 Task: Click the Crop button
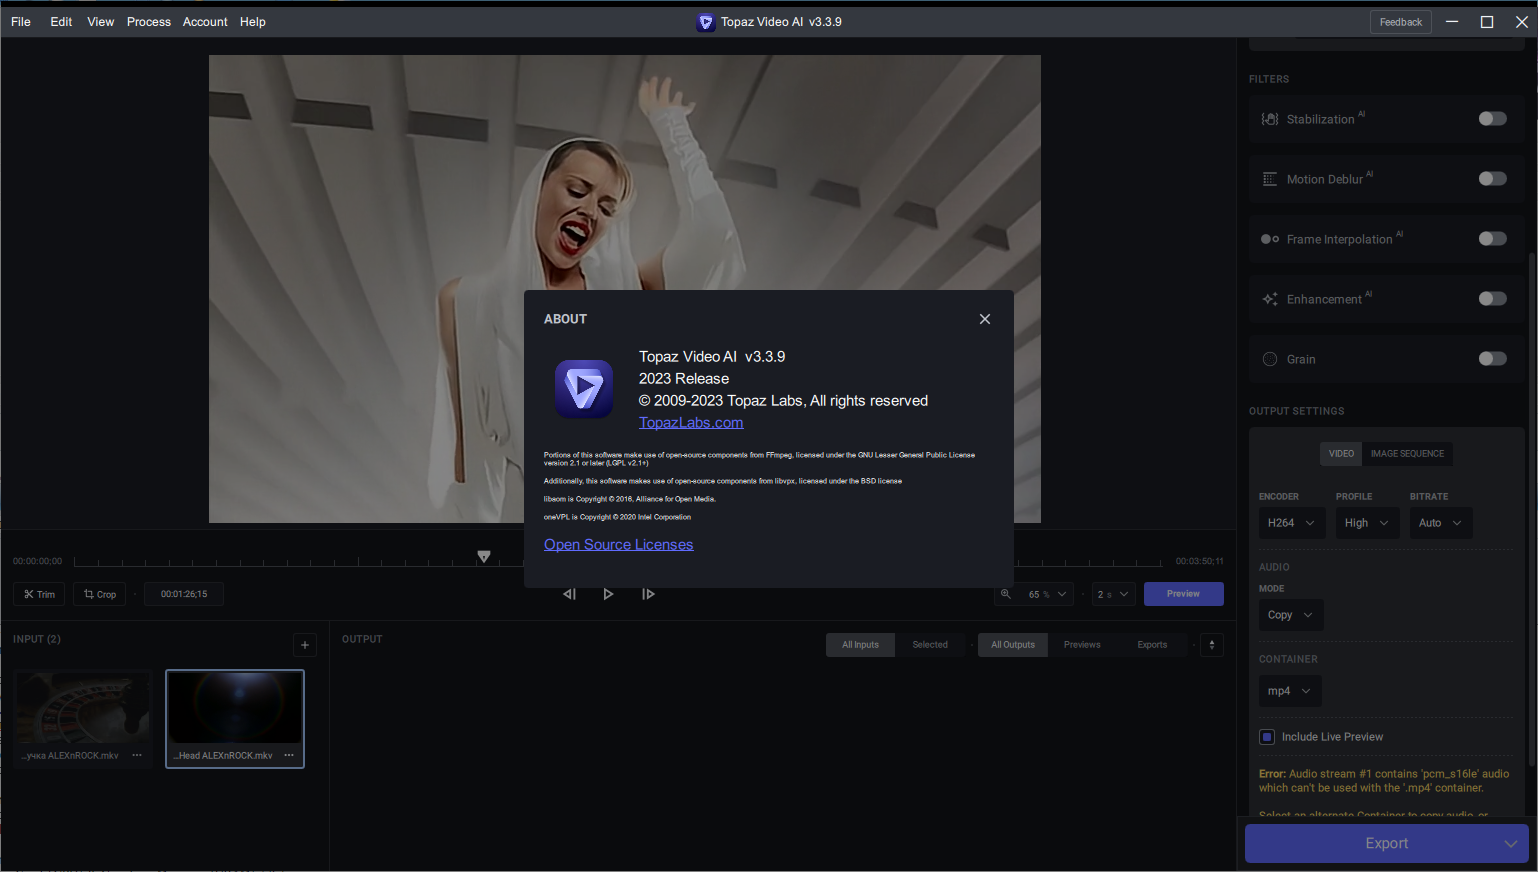(x=99, y=594)
